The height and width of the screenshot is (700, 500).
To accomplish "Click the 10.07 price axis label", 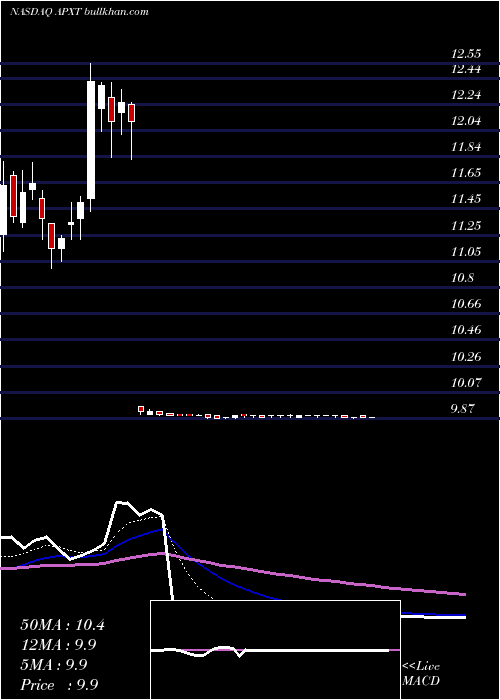I will coord(466,383).
